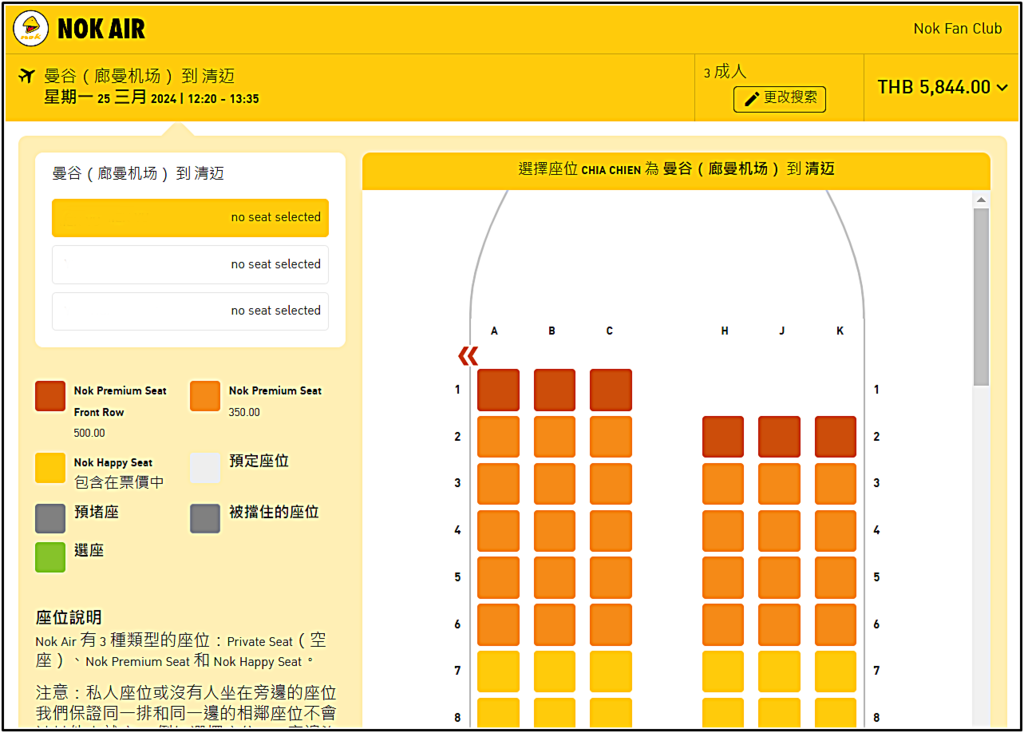
Task: Choose front row seat 1C
Action: pos(611,390)
